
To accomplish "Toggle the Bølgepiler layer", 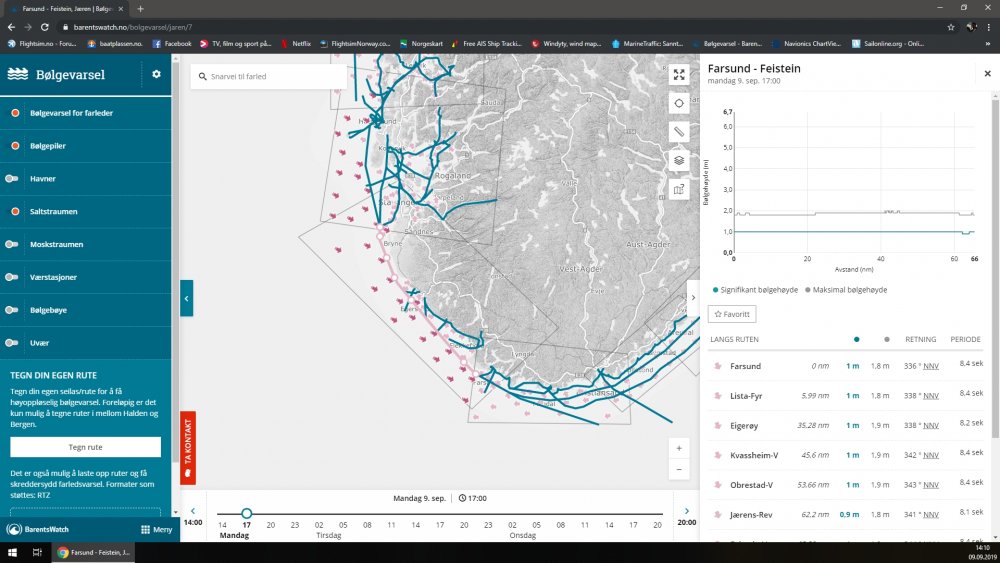I will (x=13, y=146).
